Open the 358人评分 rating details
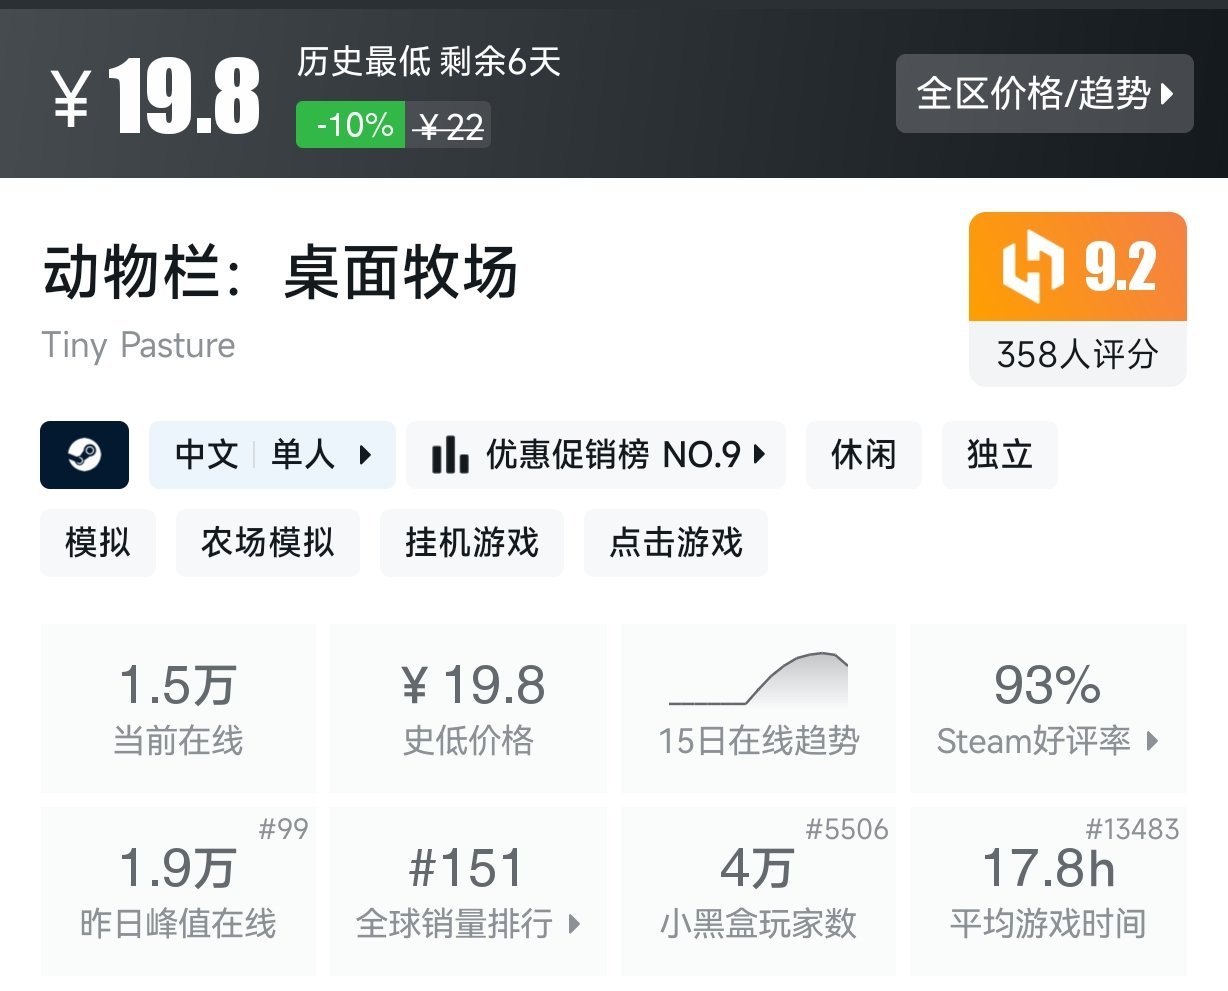This screenshot has height=991, width=1228. [1077, 354]
